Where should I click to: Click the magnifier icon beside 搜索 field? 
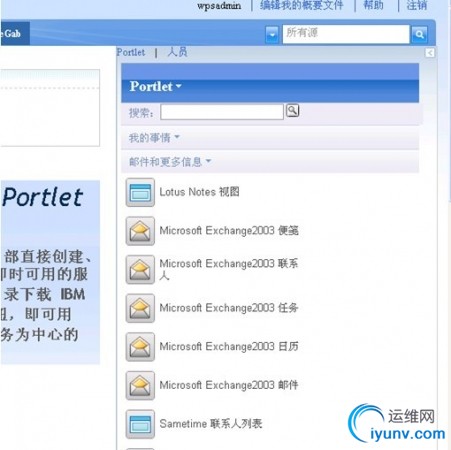[292, 110]
